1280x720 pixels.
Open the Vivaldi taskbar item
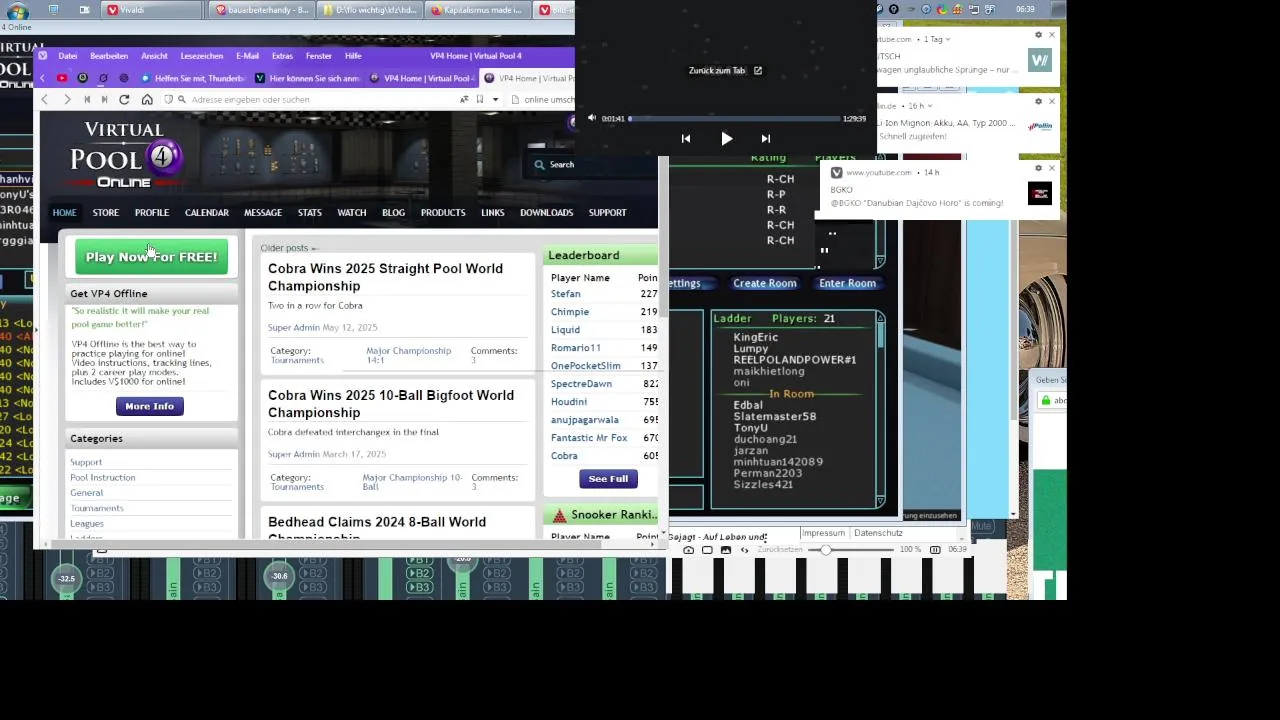[152, 10]
